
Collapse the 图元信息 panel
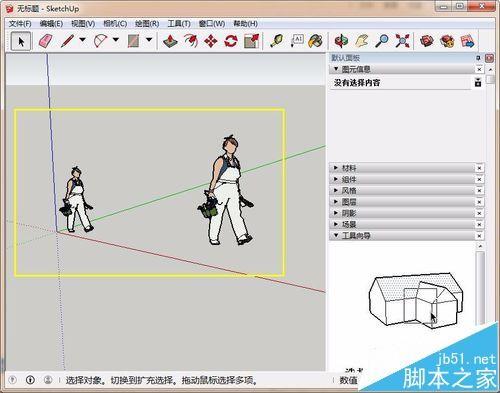click(336, 69)
